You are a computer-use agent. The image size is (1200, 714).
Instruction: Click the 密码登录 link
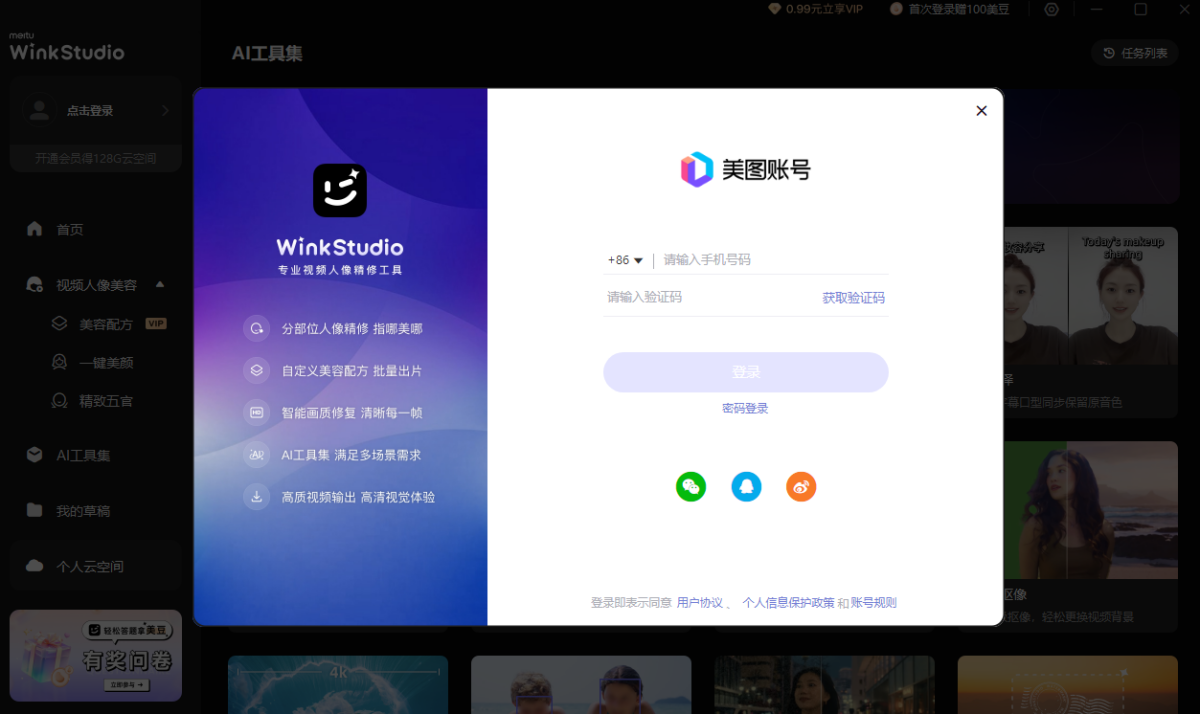point(745,409)
